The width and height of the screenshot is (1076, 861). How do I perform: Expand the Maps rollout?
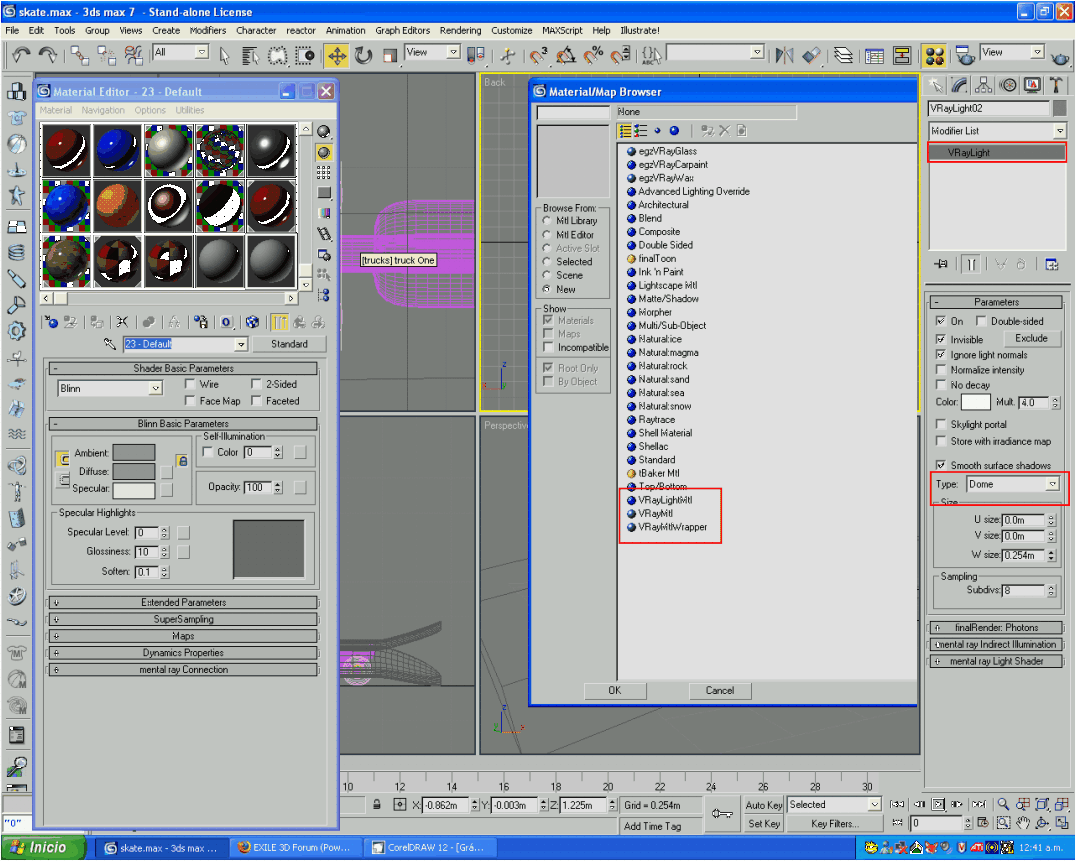(x=183, y=636)
